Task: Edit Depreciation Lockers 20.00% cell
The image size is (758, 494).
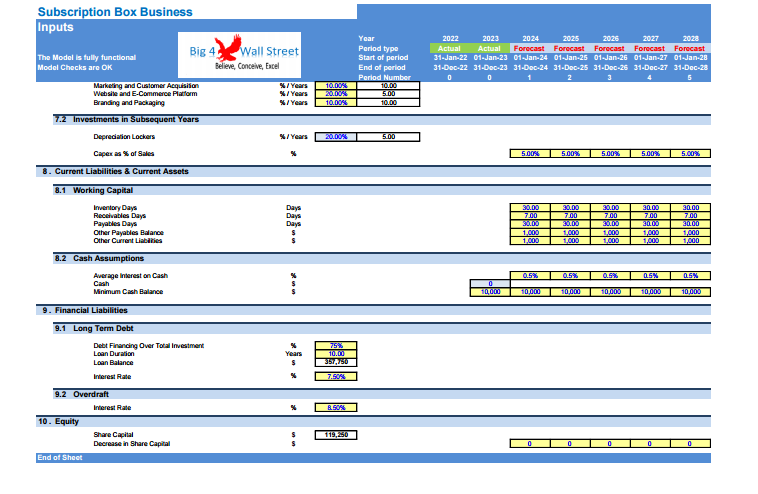Action: [x=336, y=137]
